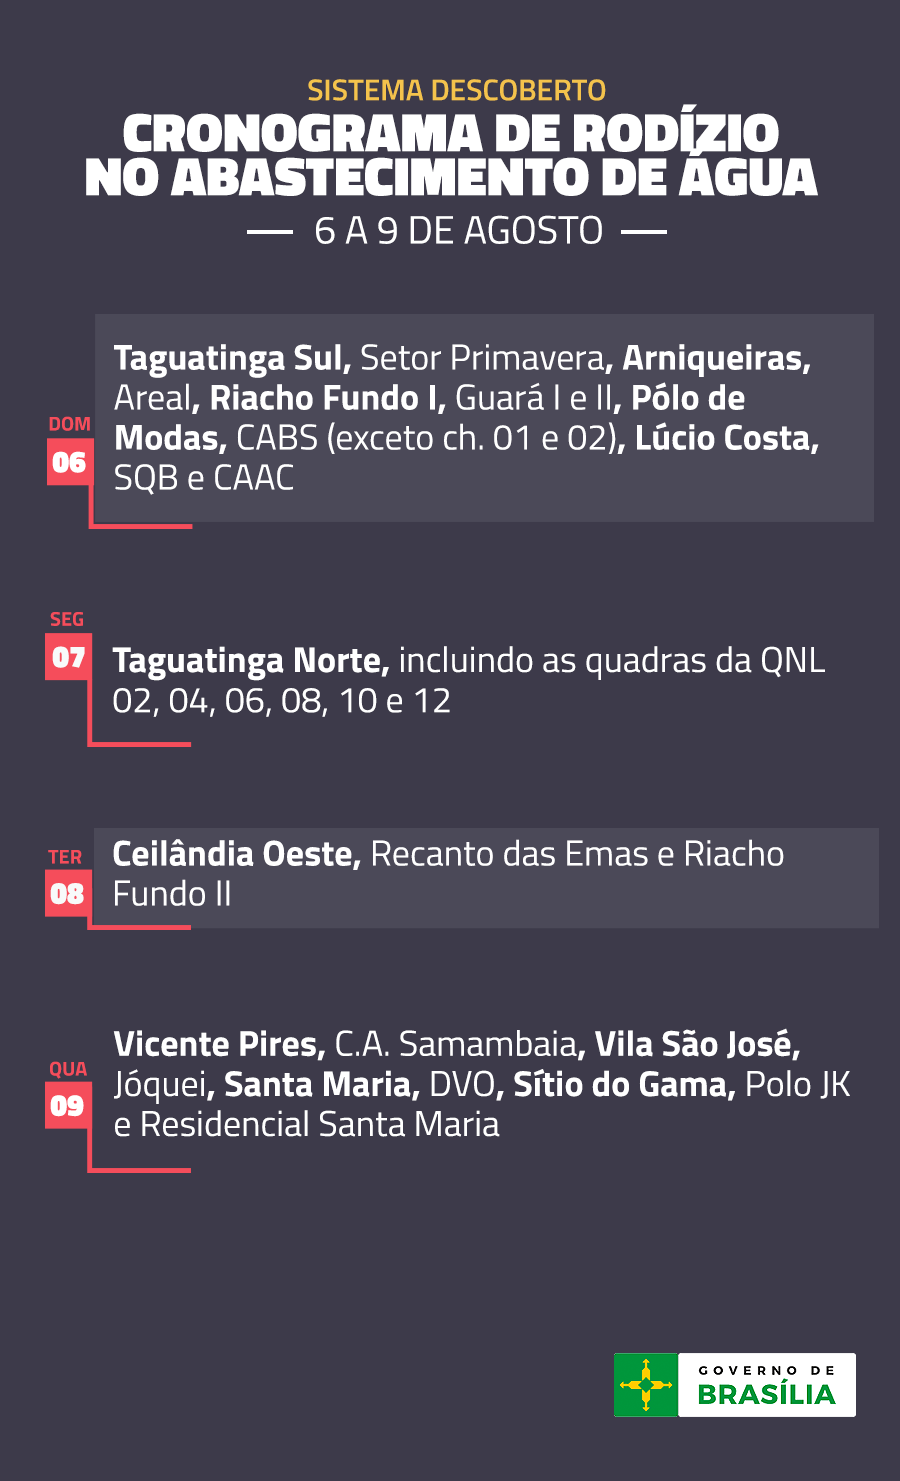
Task: Click the green flag emblem with yellow cross
Action: 646,1385
